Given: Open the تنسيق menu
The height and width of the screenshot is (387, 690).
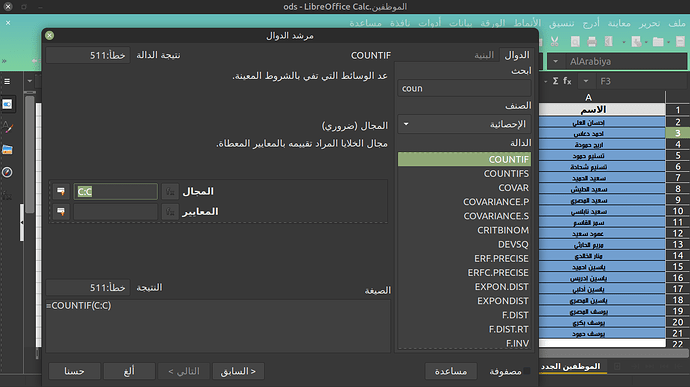Looking at the screenshot, I should (x=561, y=23).
